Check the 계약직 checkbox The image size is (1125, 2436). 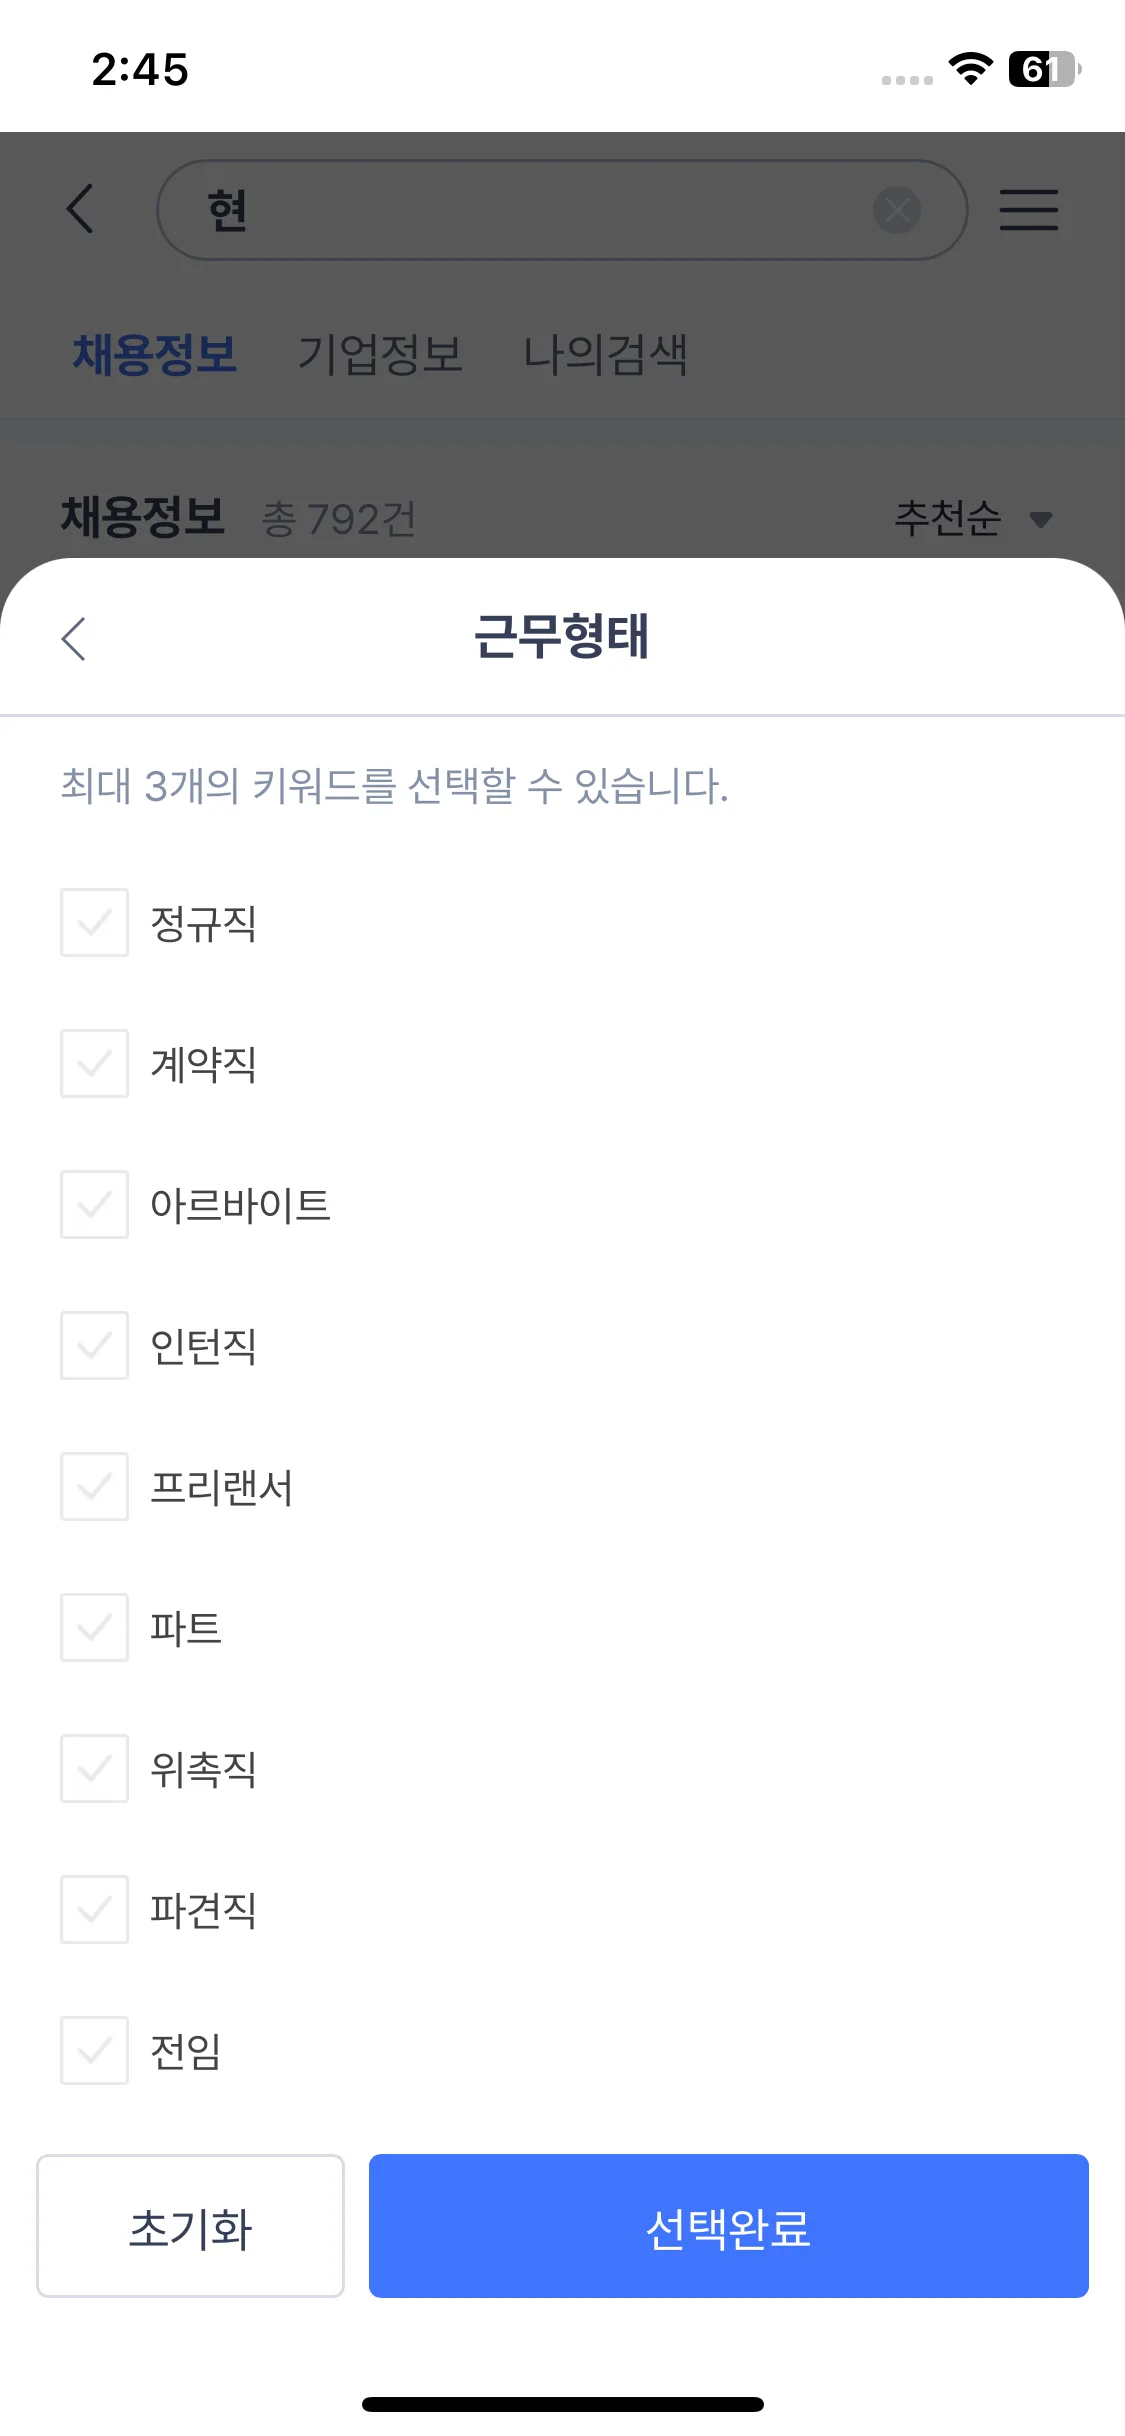point(95,1063)
